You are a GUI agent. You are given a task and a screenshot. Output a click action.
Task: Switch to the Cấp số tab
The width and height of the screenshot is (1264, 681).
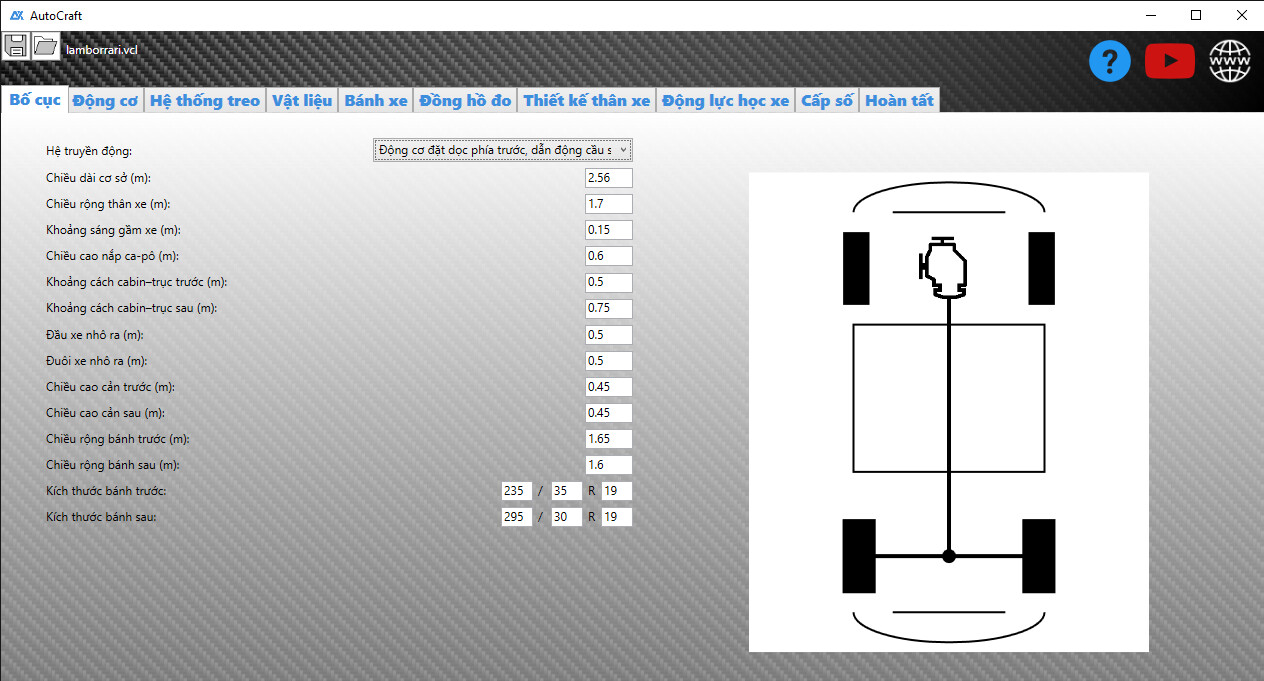coord(827,100)
